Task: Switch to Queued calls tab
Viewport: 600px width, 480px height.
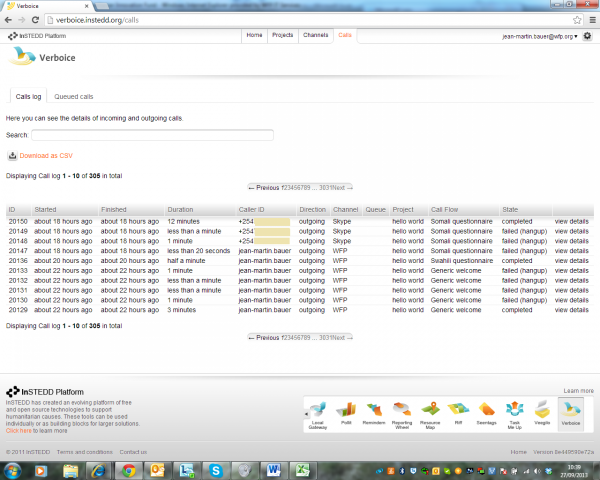Action: coord(73,96)
